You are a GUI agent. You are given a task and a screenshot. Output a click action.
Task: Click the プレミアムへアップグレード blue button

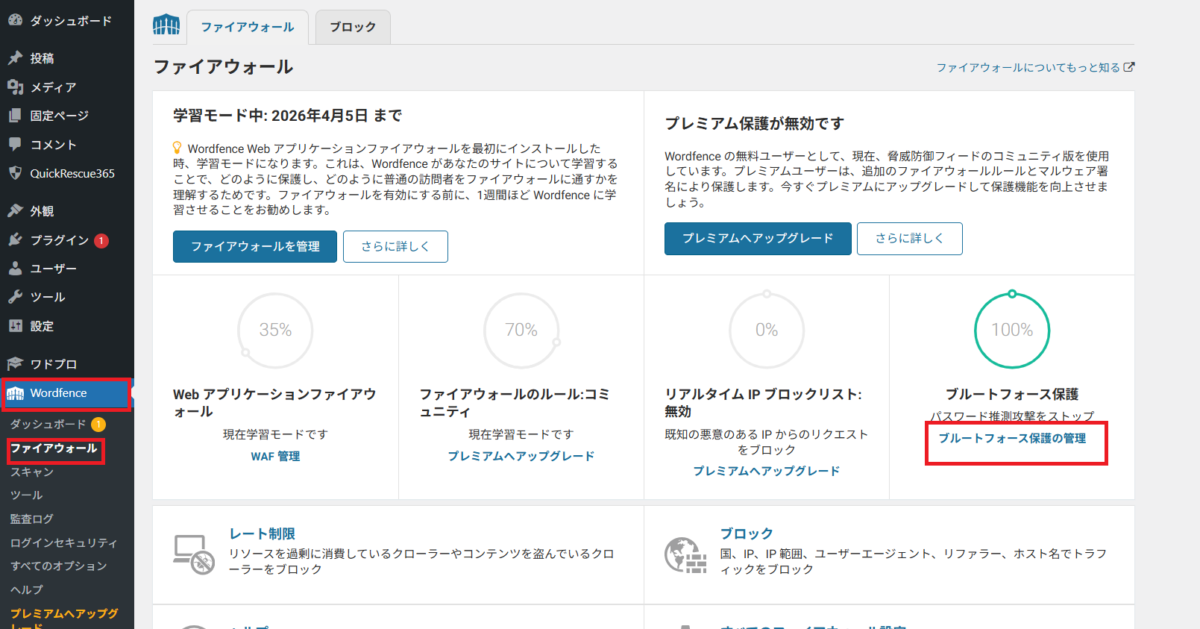[x=758, y=239]
